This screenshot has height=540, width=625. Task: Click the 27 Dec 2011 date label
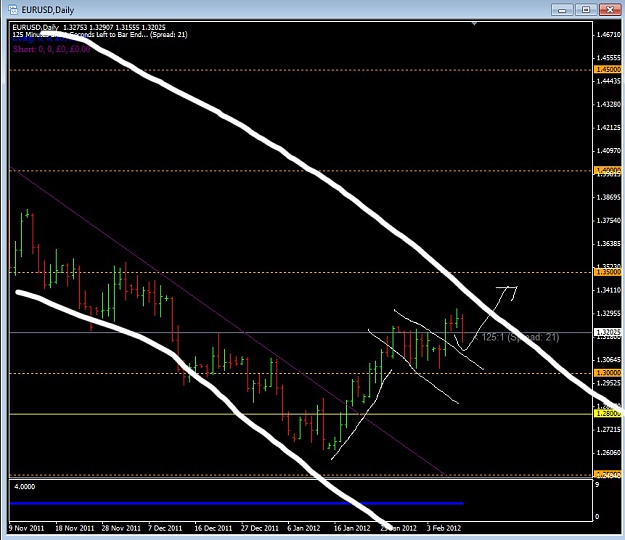(260, 528)
